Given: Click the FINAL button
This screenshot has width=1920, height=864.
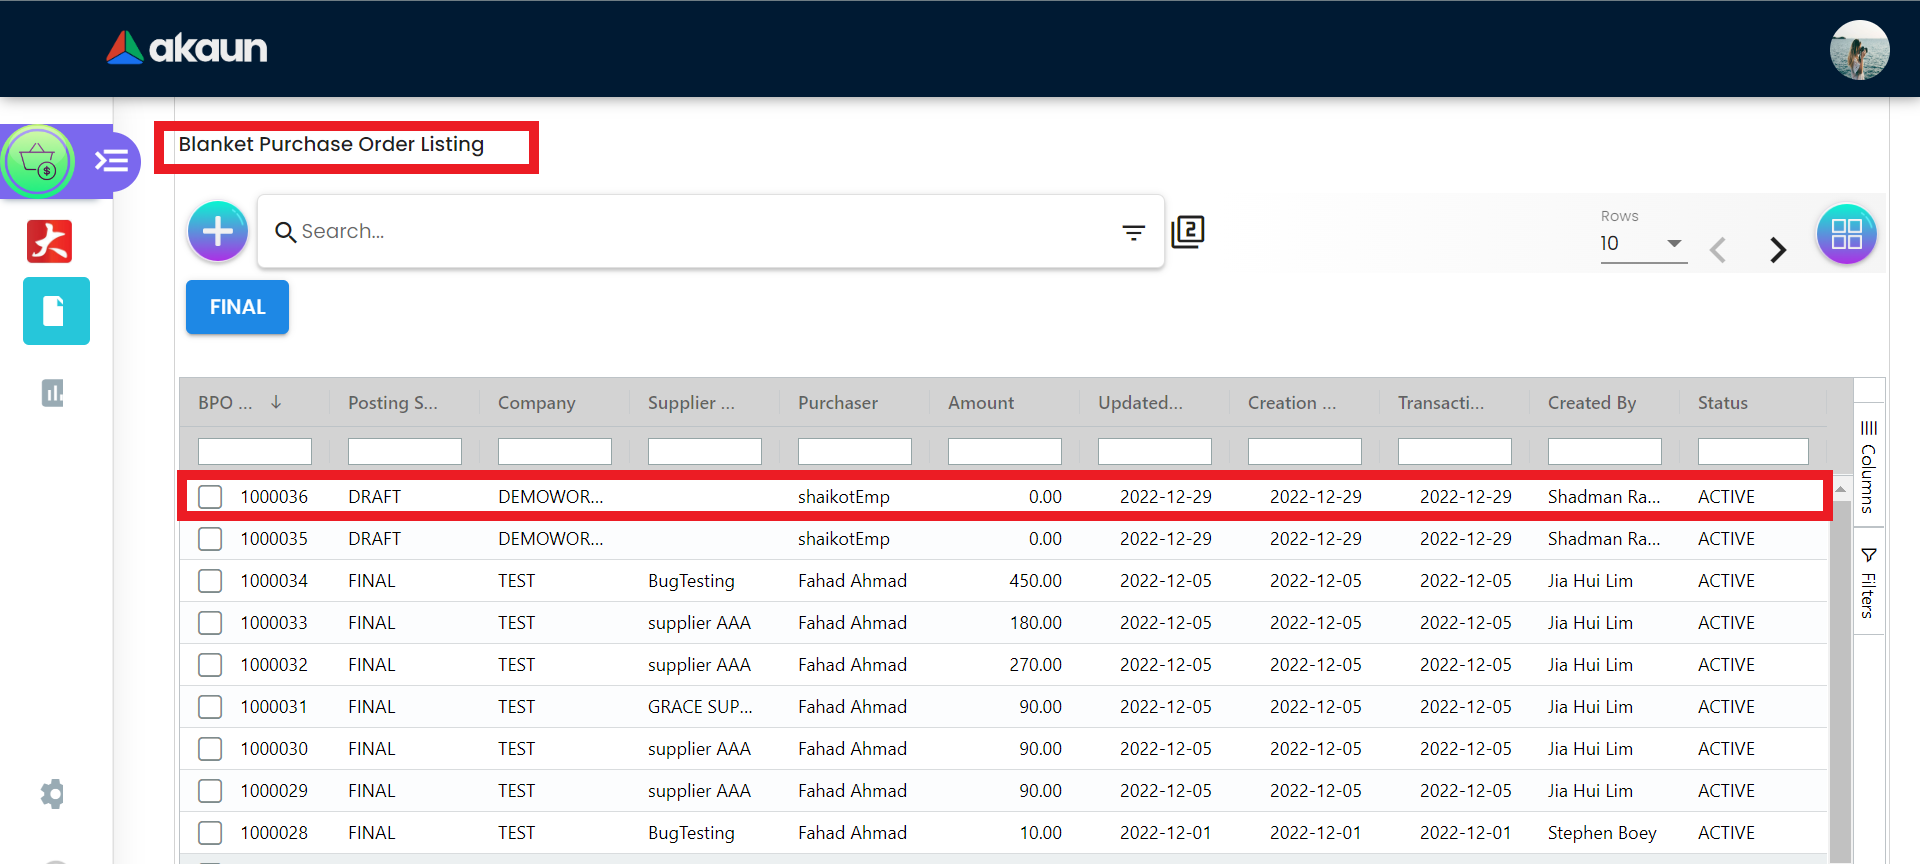Looking at the screenshot, I should 237,307.
